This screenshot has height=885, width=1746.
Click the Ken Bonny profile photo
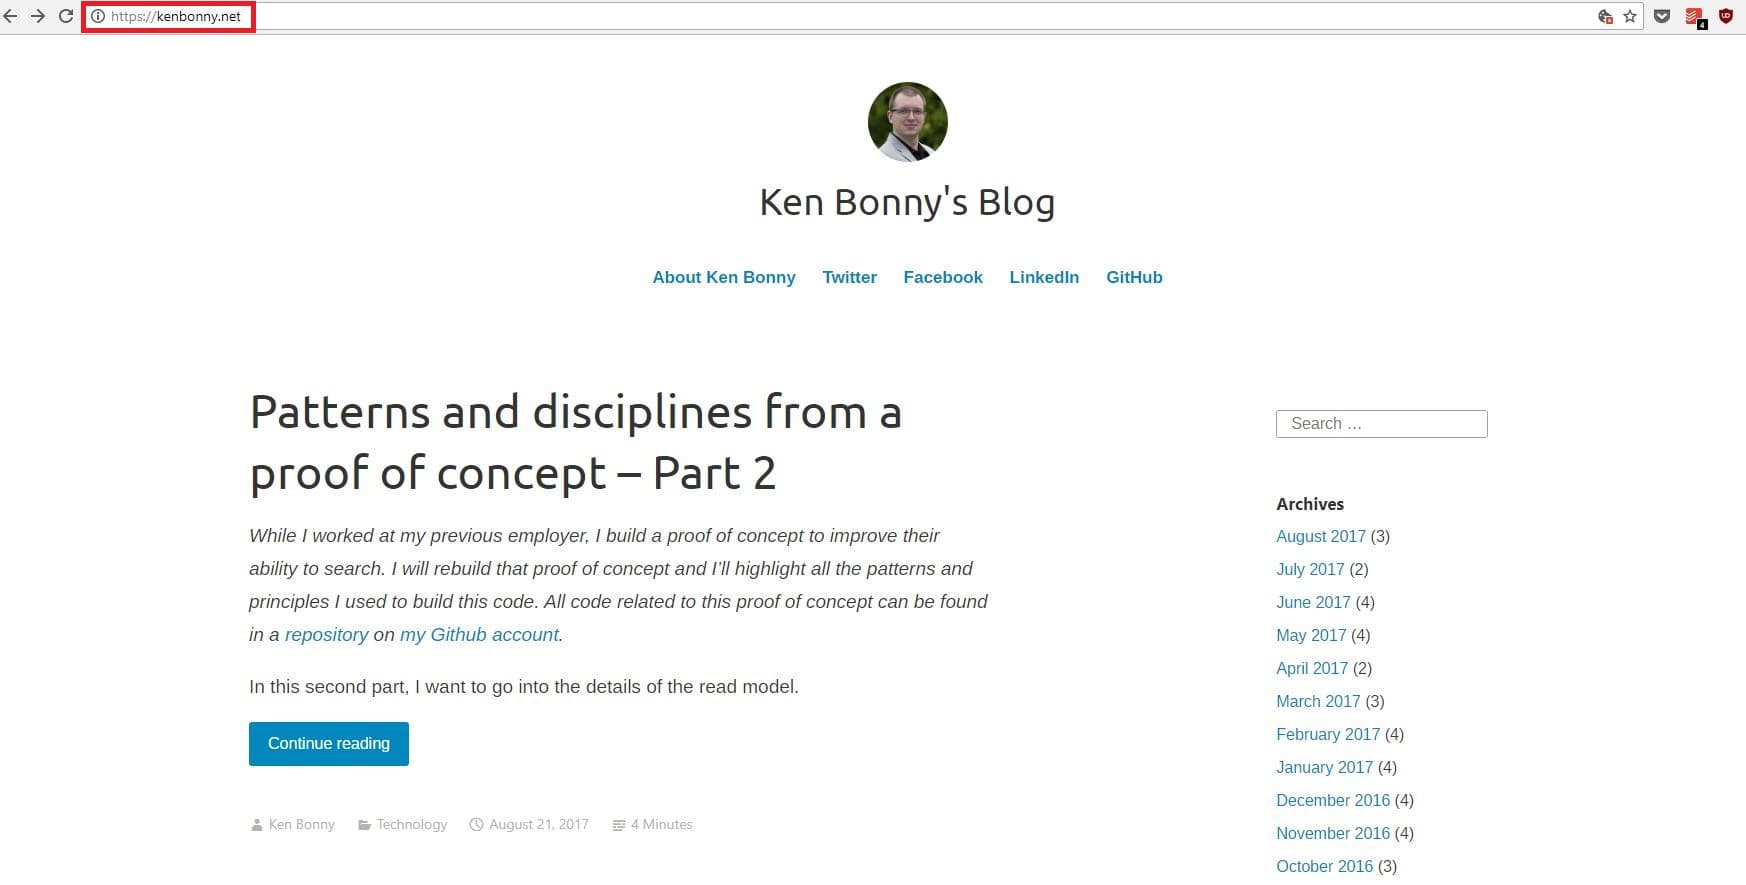[907, 122]
